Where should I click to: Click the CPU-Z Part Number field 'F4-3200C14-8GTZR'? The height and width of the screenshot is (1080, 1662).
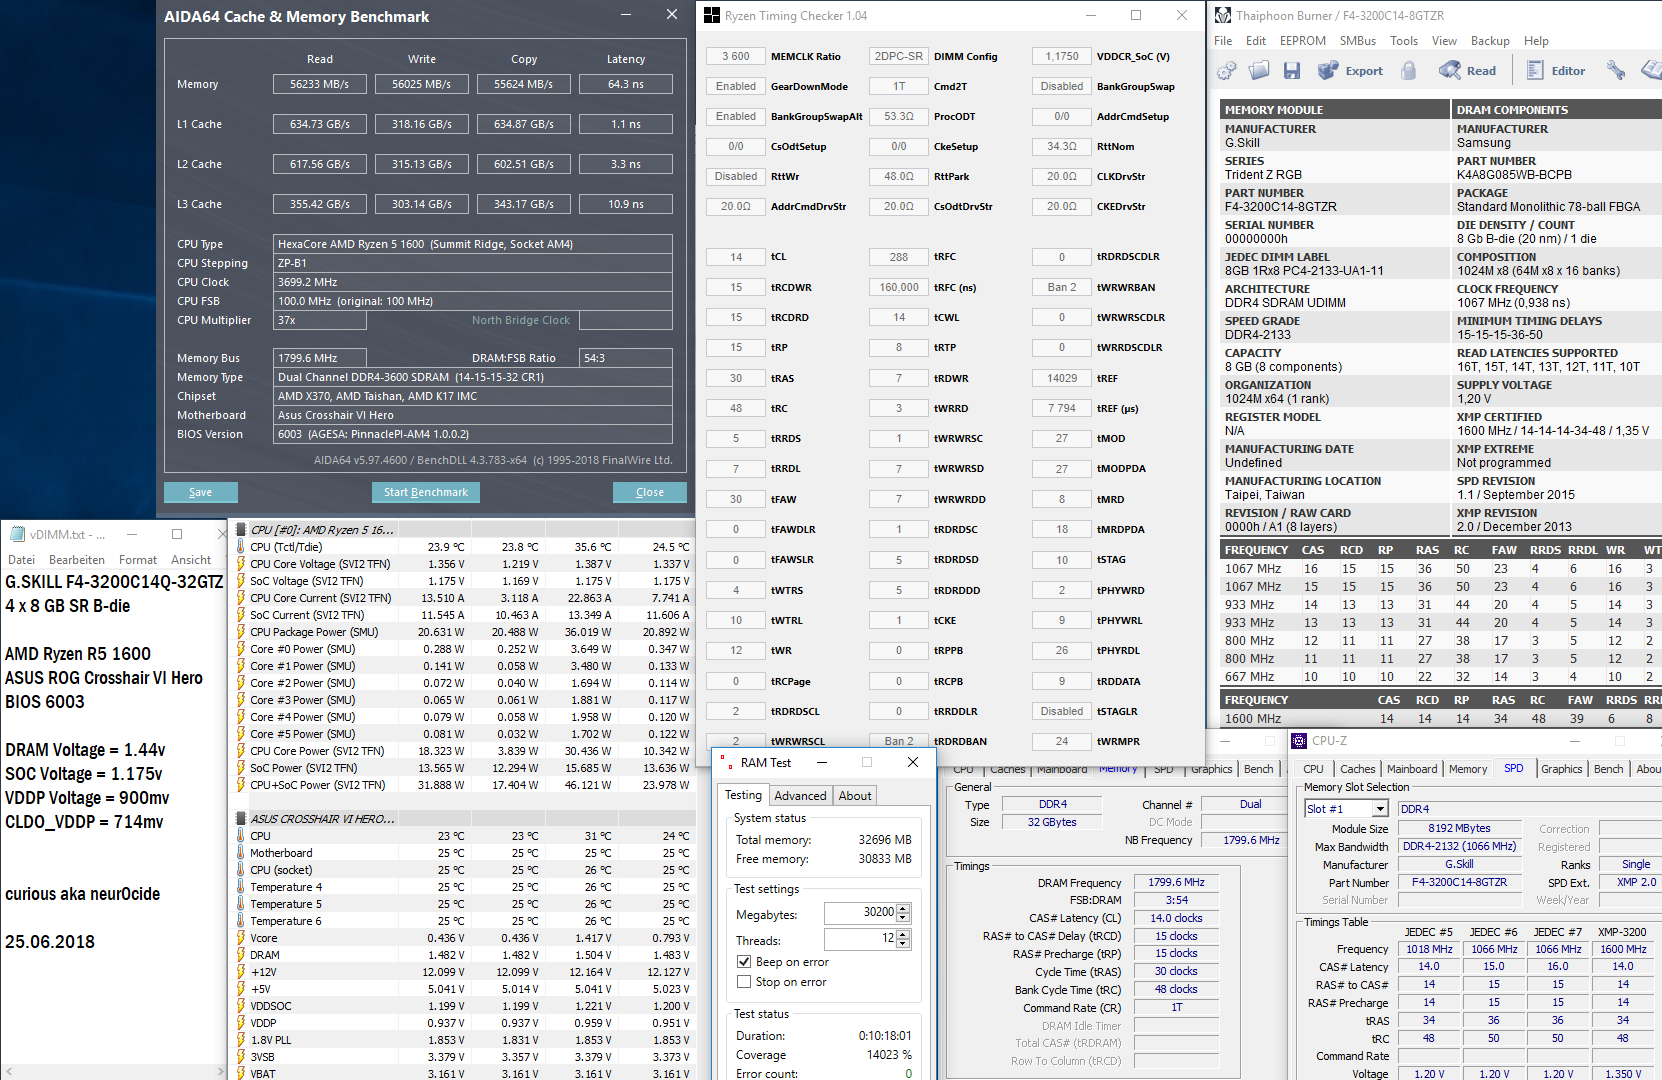point(1460,882)
